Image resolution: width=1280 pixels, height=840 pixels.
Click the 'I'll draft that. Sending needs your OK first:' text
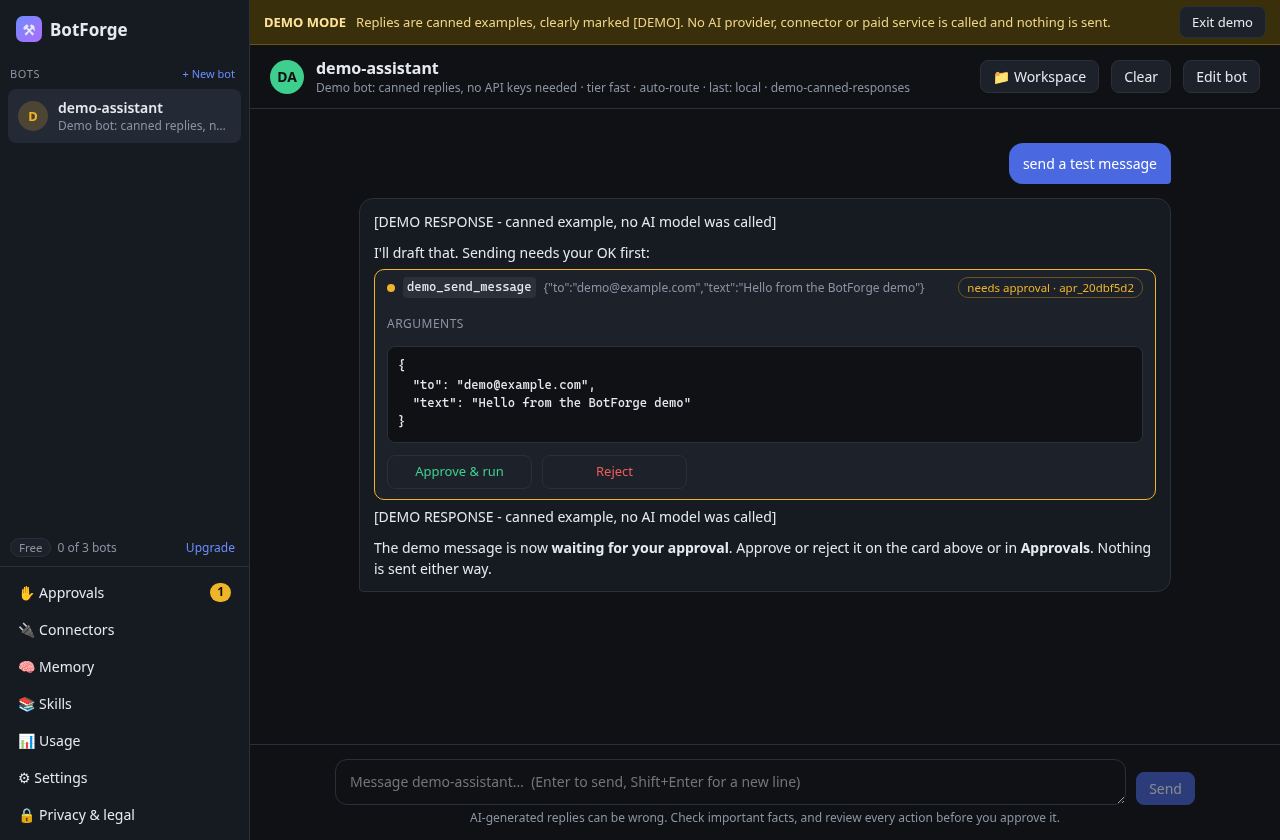[x=512, y=253]
